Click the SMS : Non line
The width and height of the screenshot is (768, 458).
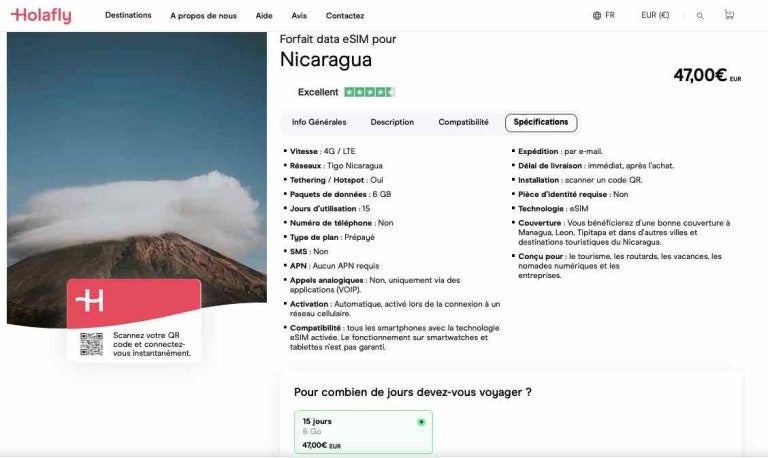point(309,251)
